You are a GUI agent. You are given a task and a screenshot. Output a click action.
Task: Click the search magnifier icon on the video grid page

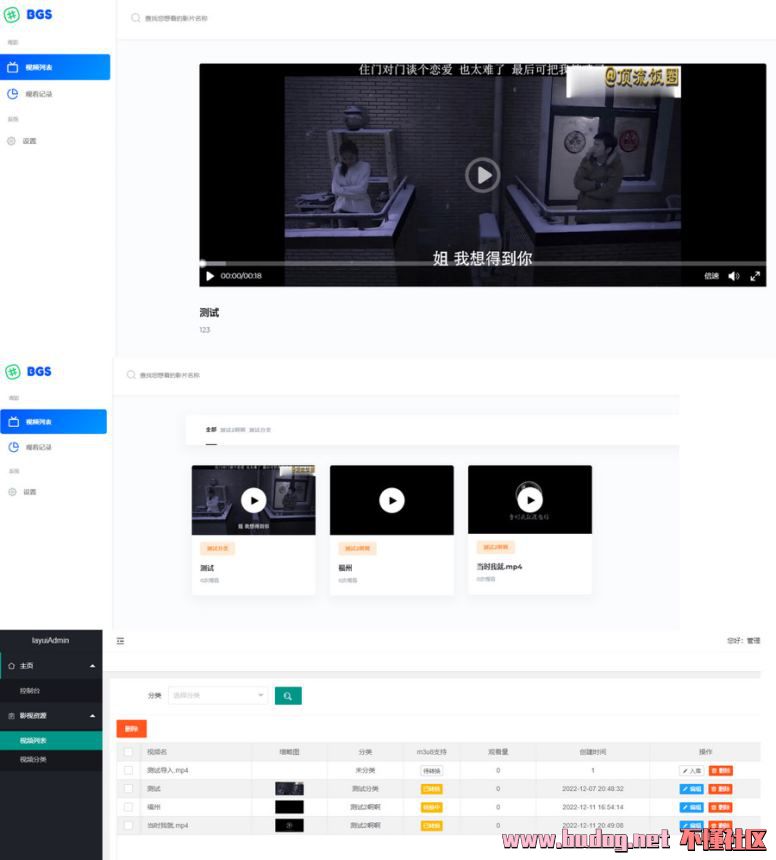tap(131, 375)
